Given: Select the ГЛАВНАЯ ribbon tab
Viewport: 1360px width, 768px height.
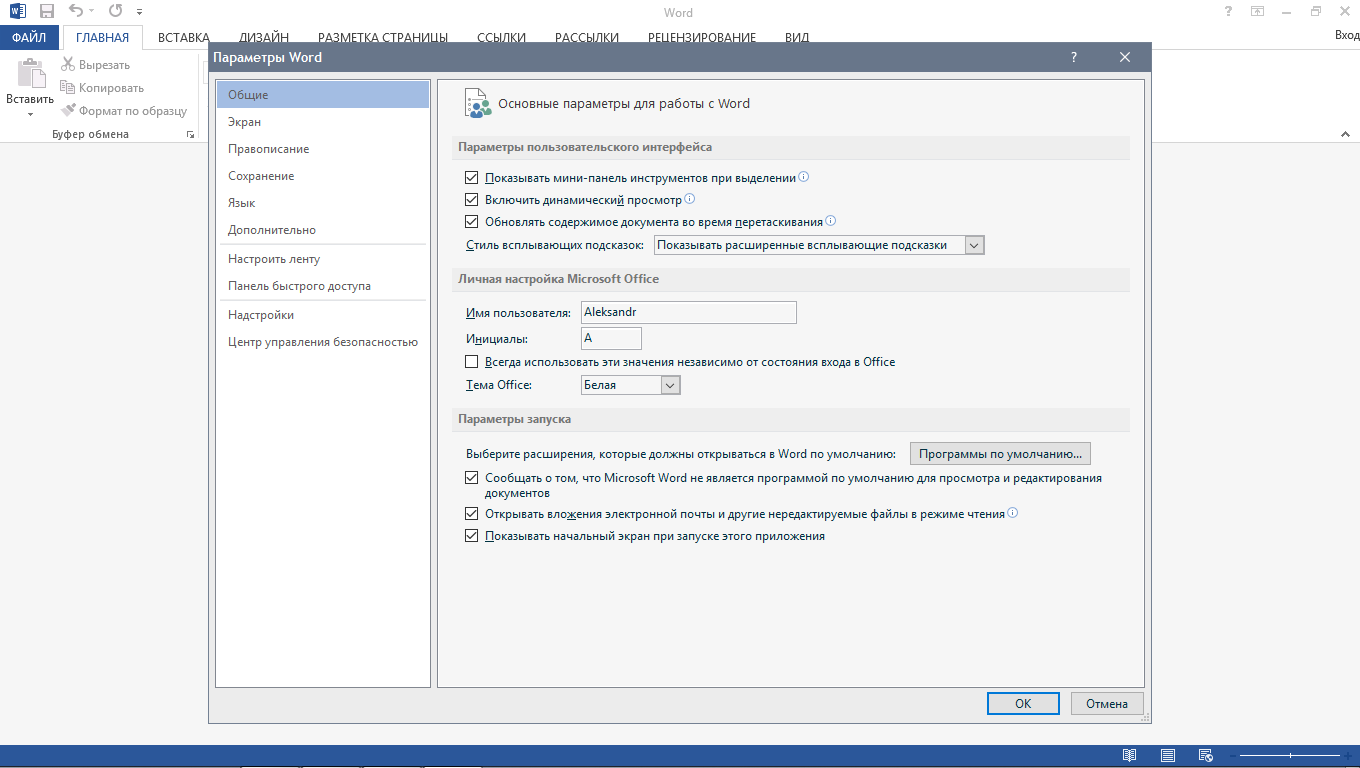Looking at the screenshot, I should pos(103,38).
